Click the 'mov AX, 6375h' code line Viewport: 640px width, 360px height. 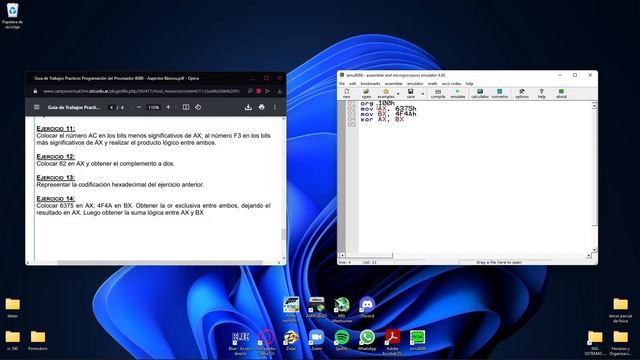click(388, 109)
